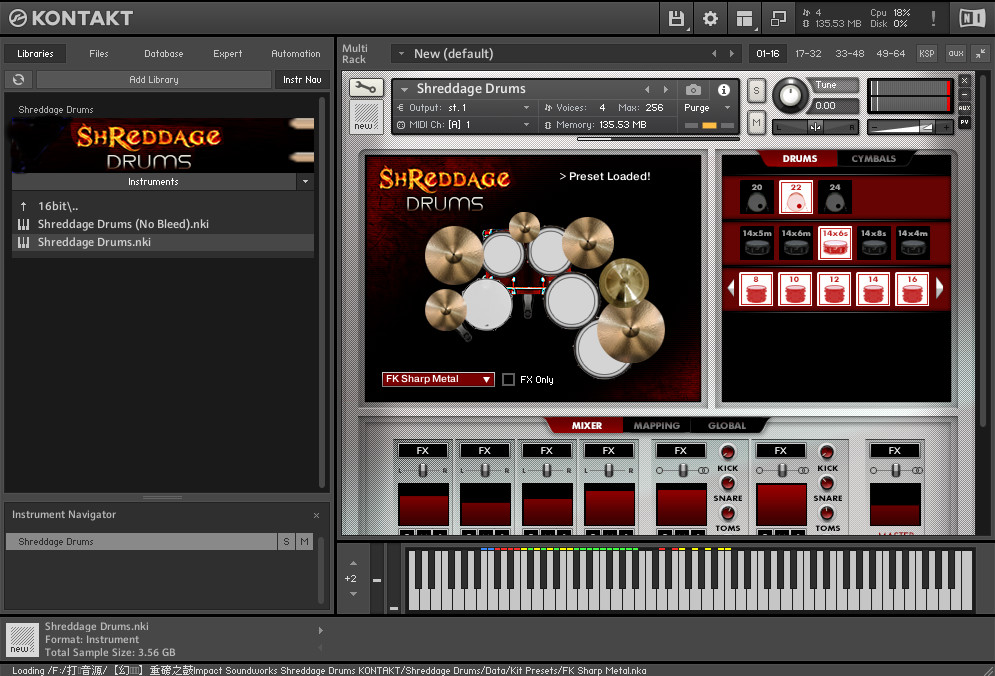Enable the FX Only checkbox
Viewport: 995px width, 676px height.
(508, 380)
